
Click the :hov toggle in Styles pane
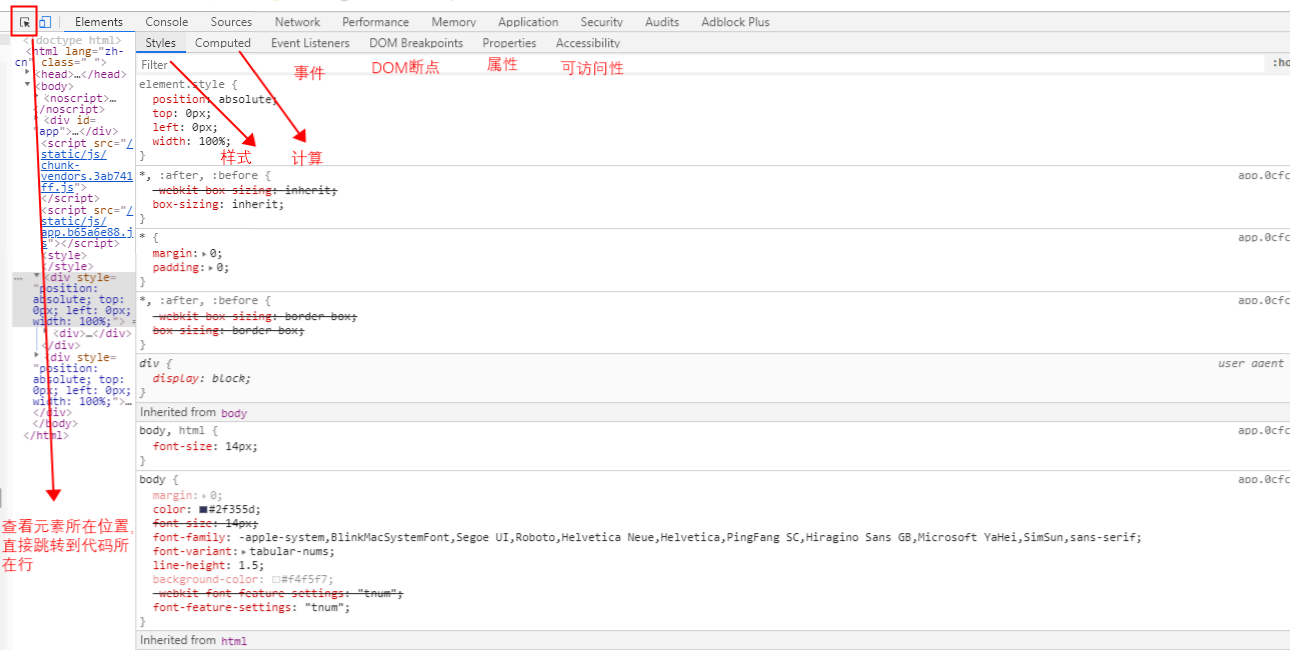pyautogui.click(x=1280, y=63)
